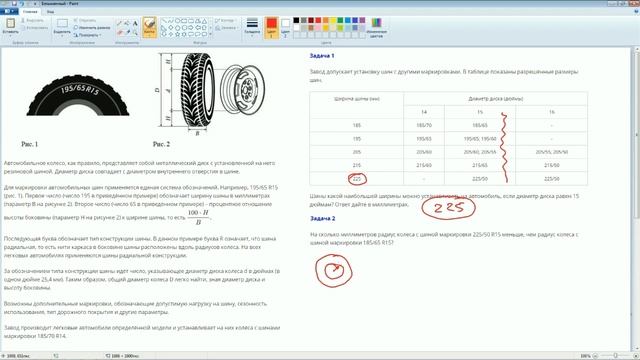Select the Eraser tool
640x360 pixels.
point(119,32)
